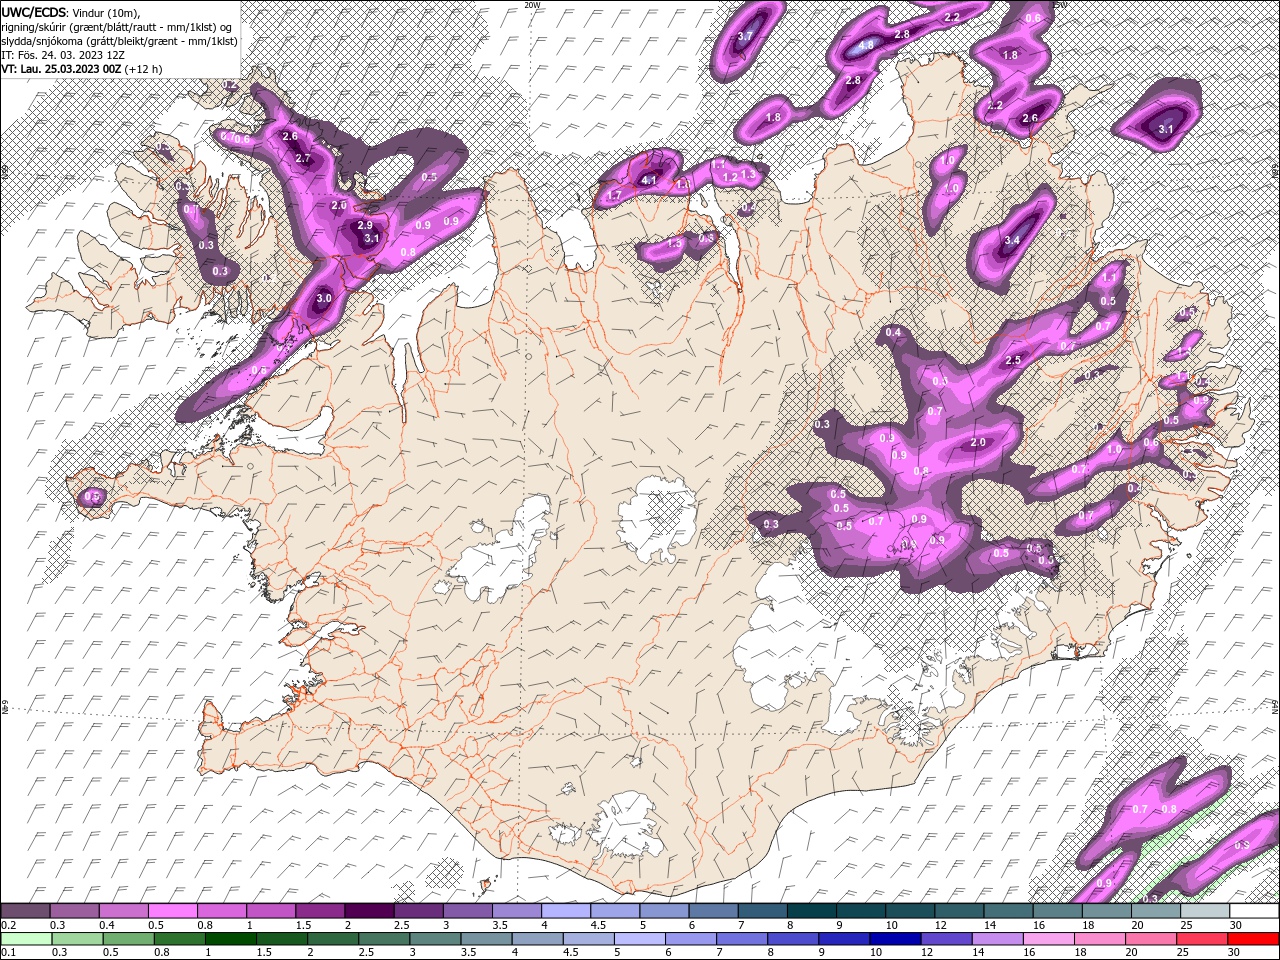Select deep navy lower legend swatch at 10
This screenshot has width=1280, height=960.
[x=894, y=939]
